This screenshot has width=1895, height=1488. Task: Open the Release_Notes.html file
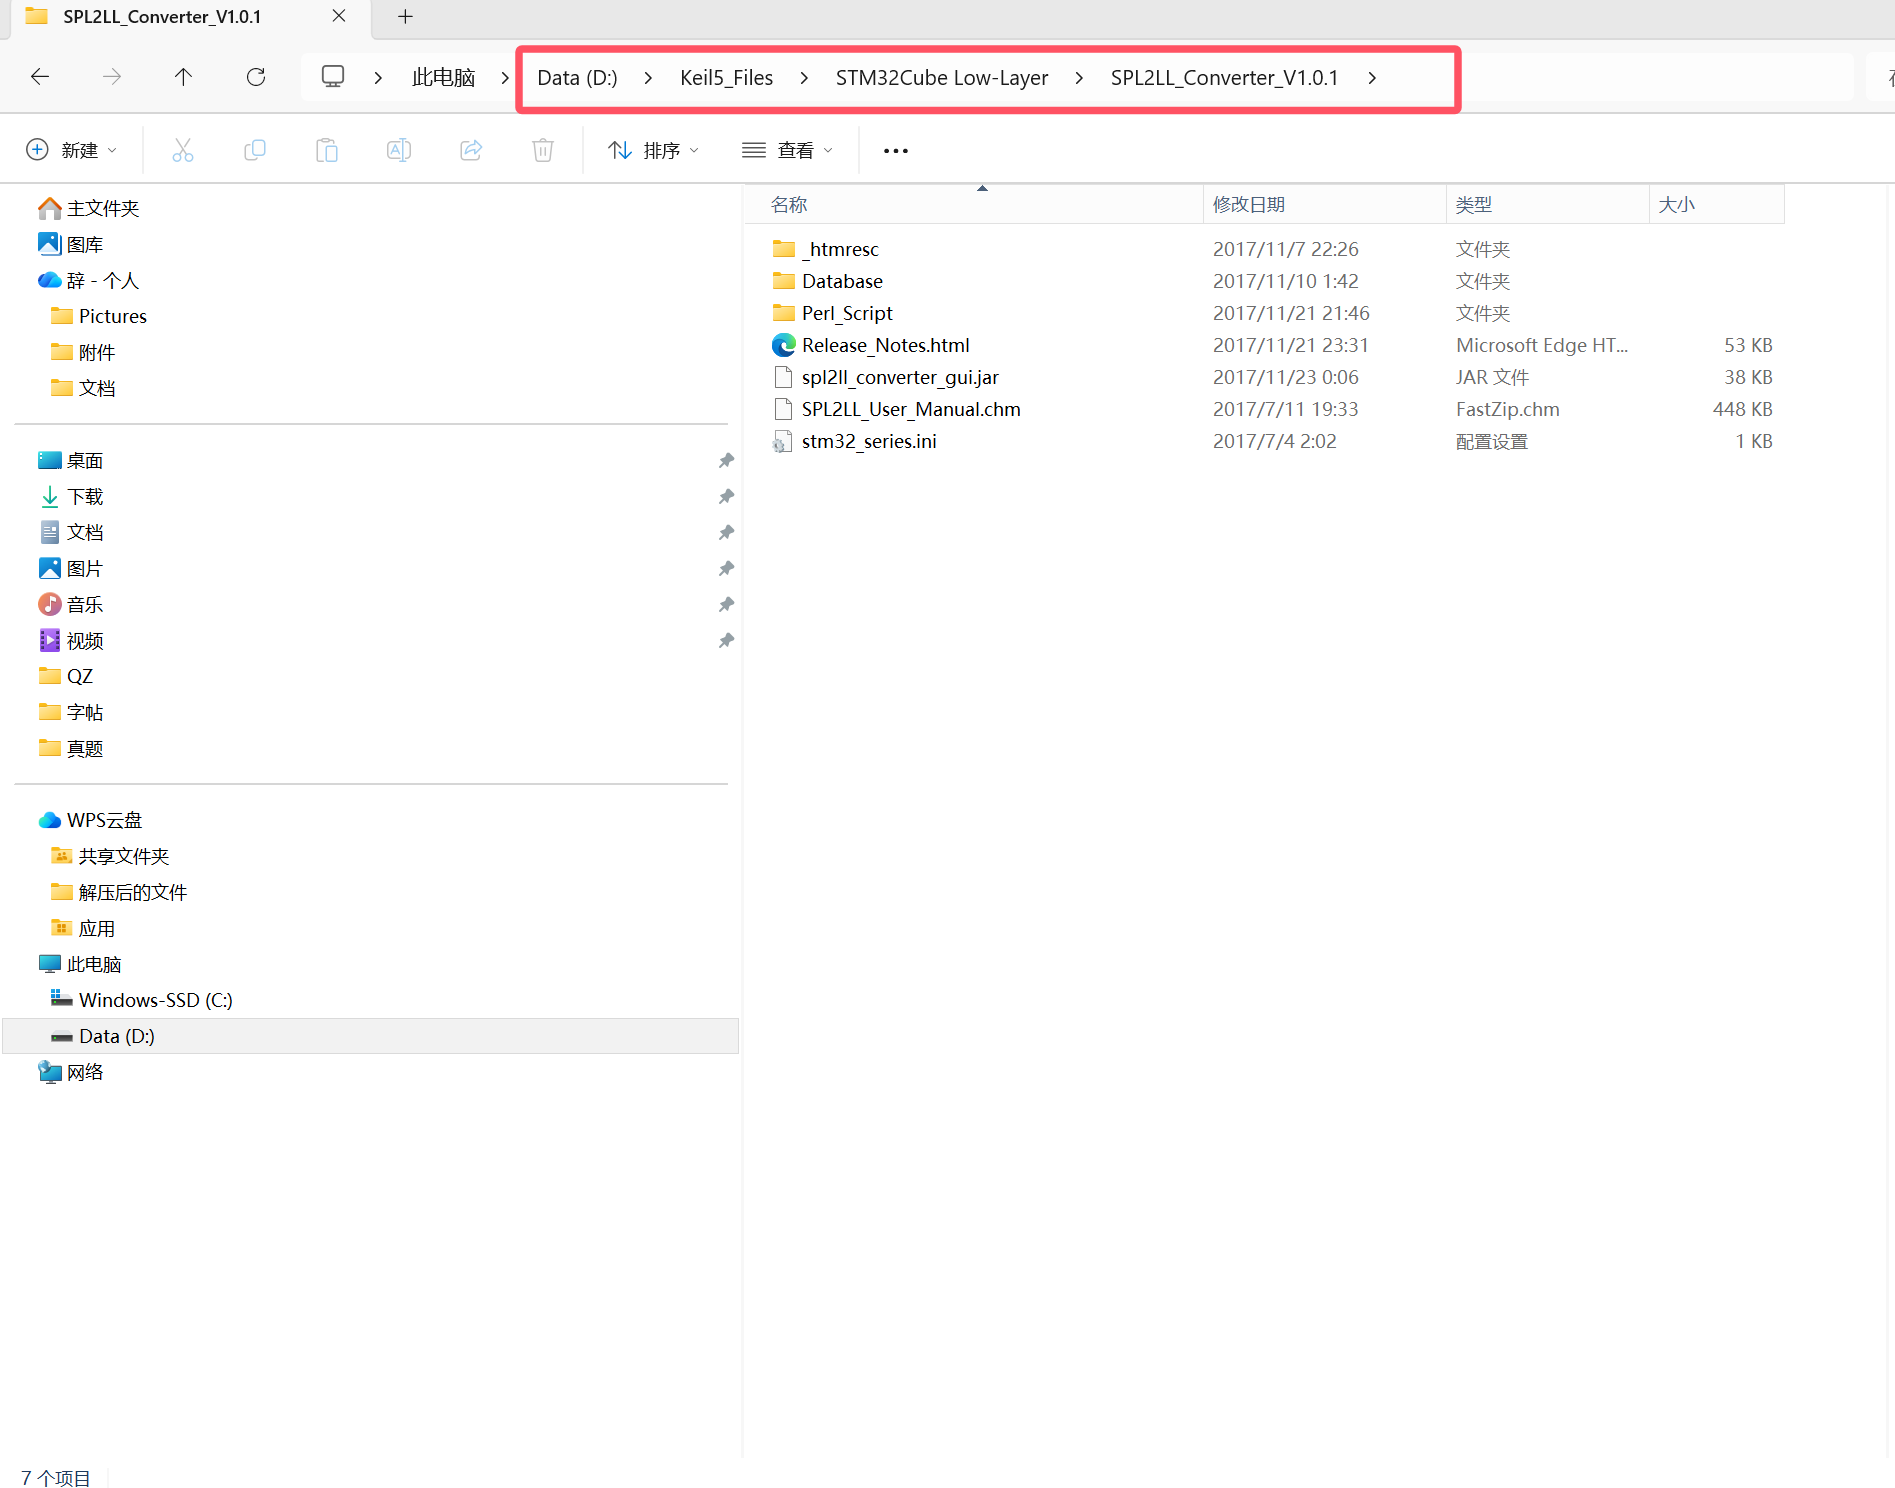click(x=885, y=344)
